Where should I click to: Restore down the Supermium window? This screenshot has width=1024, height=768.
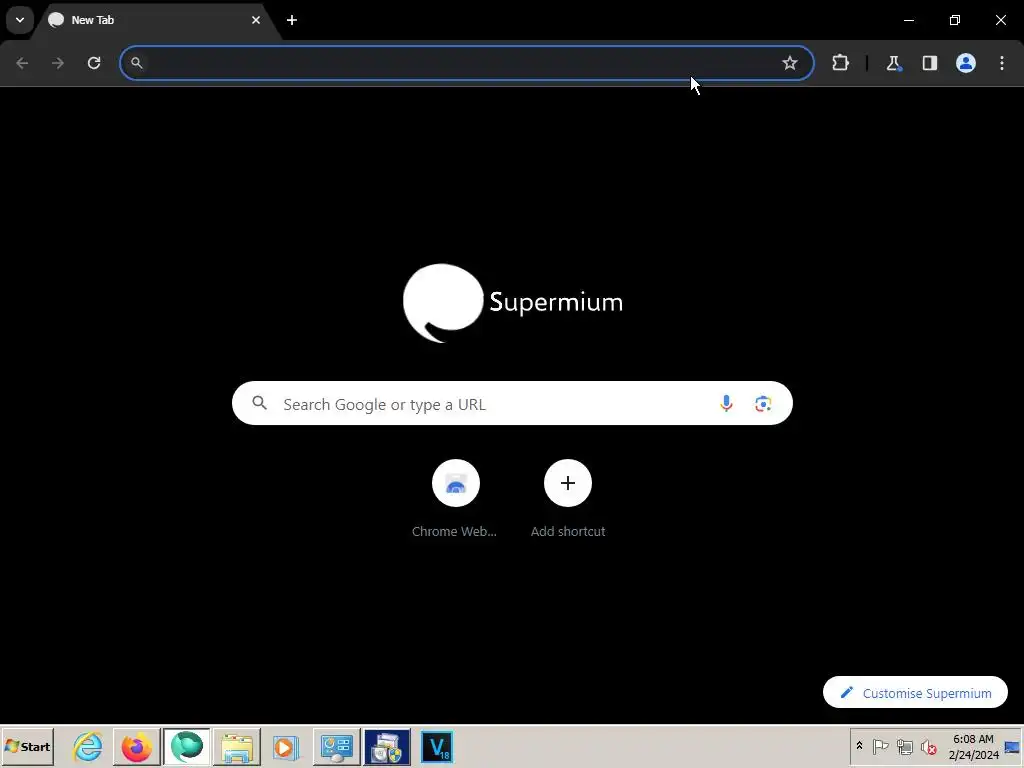click(955, 20)
